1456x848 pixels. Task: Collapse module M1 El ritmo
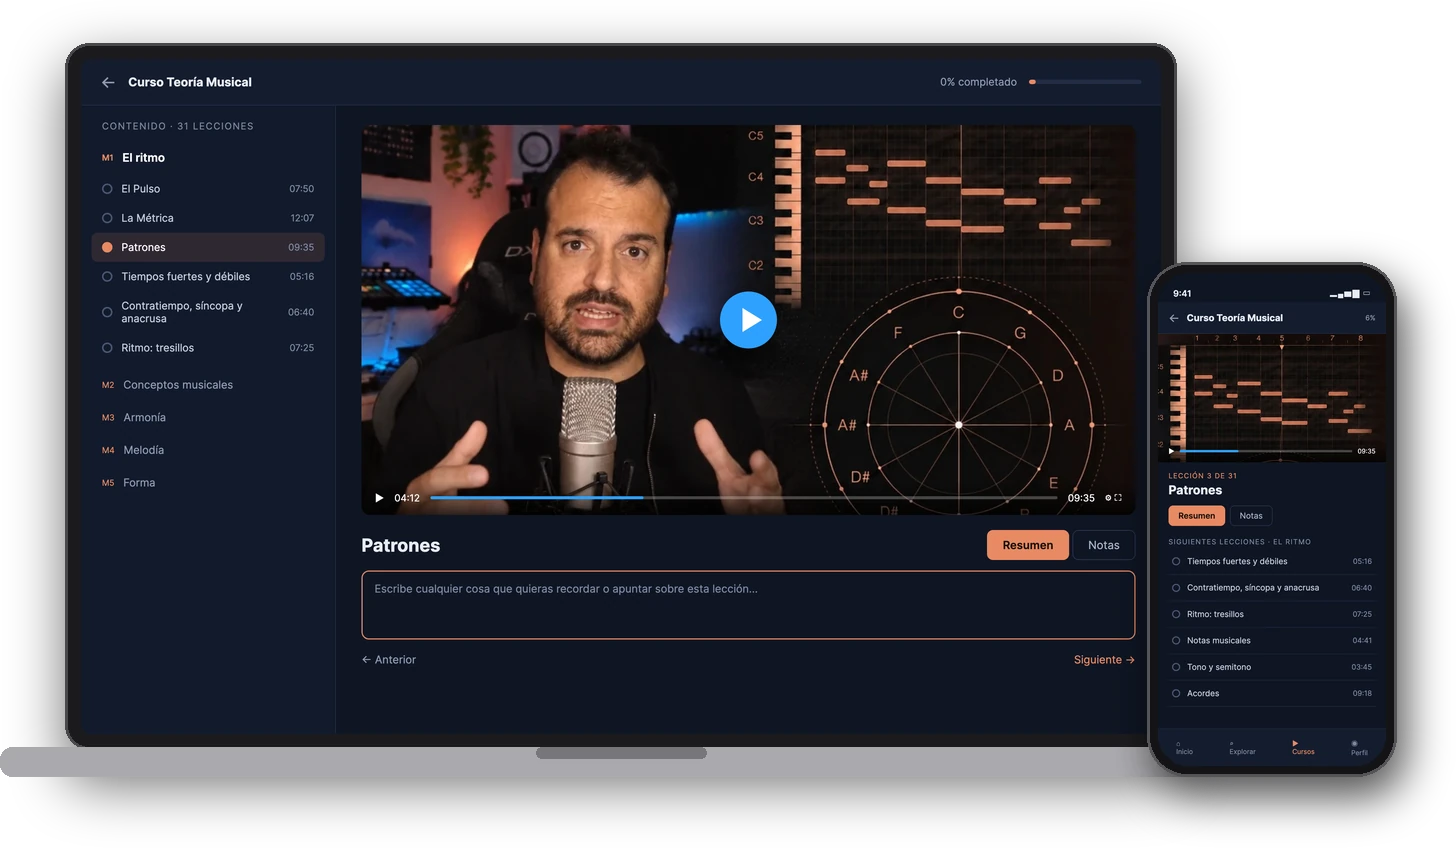tap(133, 158)
